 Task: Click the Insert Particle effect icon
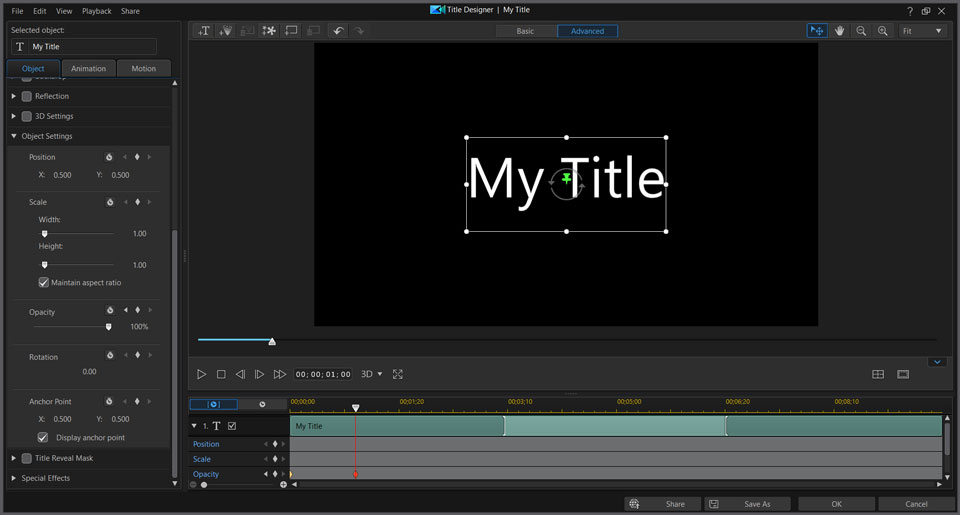tap(269, 31)
